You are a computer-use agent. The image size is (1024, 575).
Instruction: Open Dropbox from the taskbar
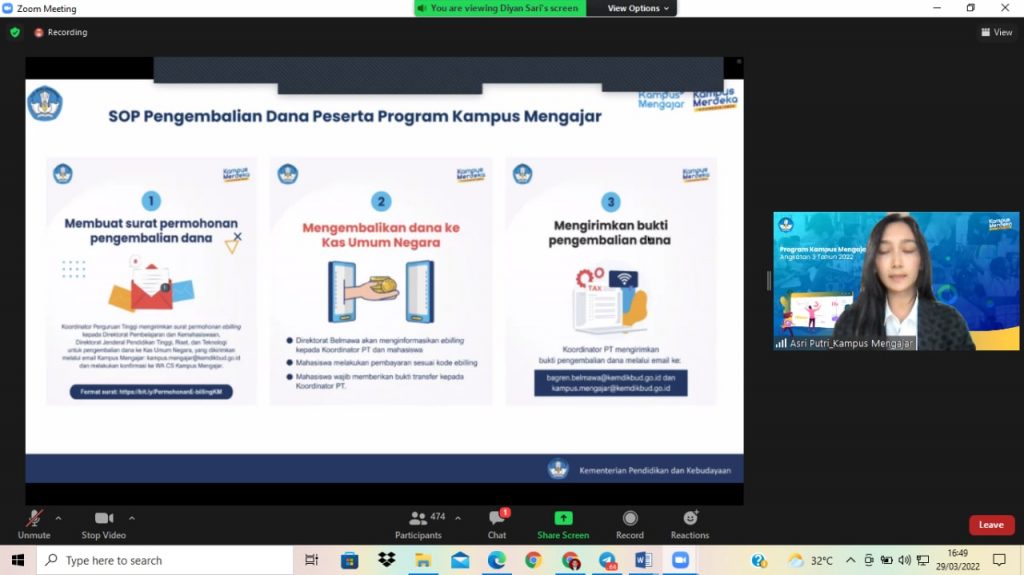click(x=386, y=560)
